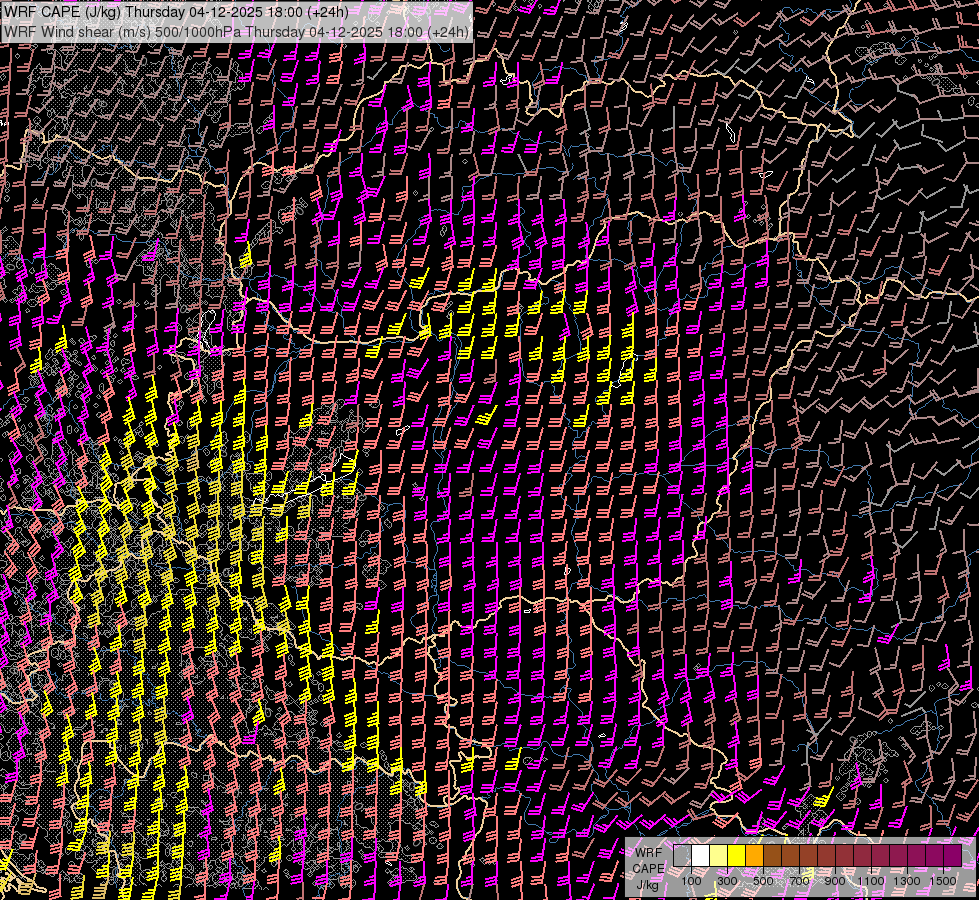Select the 900 value on the CAPE scale
This screenshot has width=979, height=900.
pos(835,881)
